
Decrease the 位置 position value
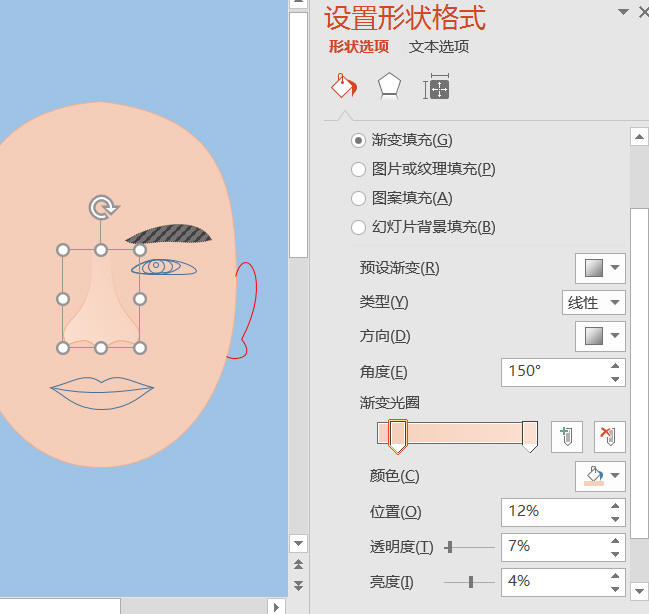[615, 519]
